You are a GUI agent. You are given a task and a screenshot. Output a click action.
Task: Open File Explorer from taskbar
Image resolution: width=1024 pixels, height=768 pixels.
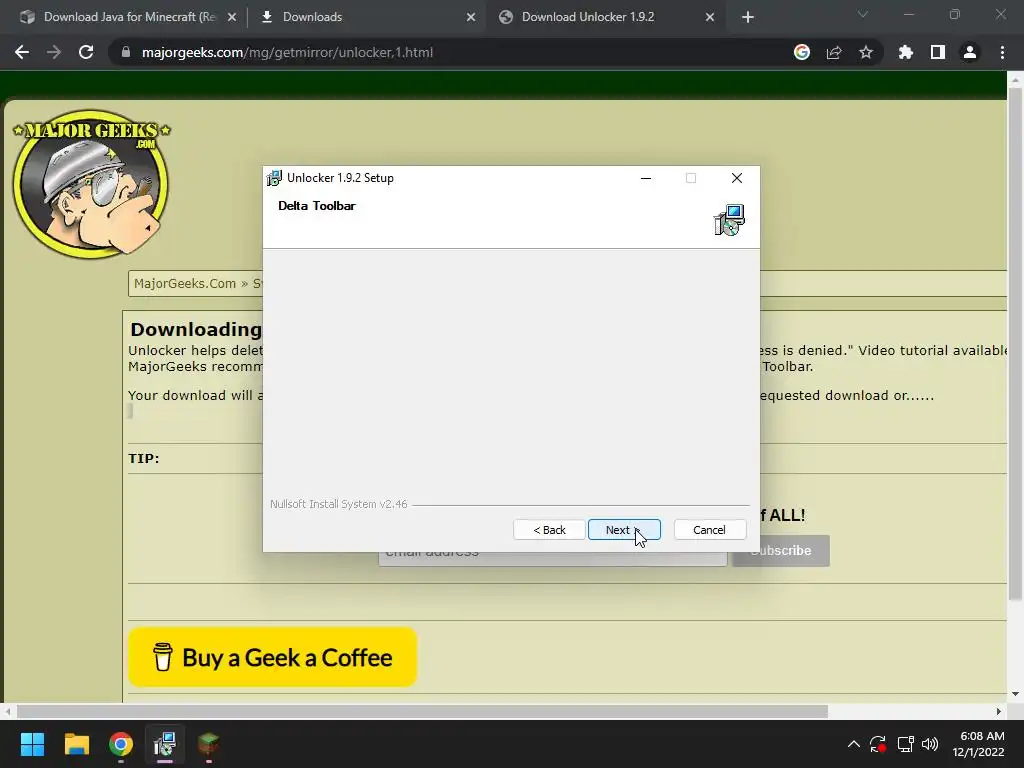76,744
